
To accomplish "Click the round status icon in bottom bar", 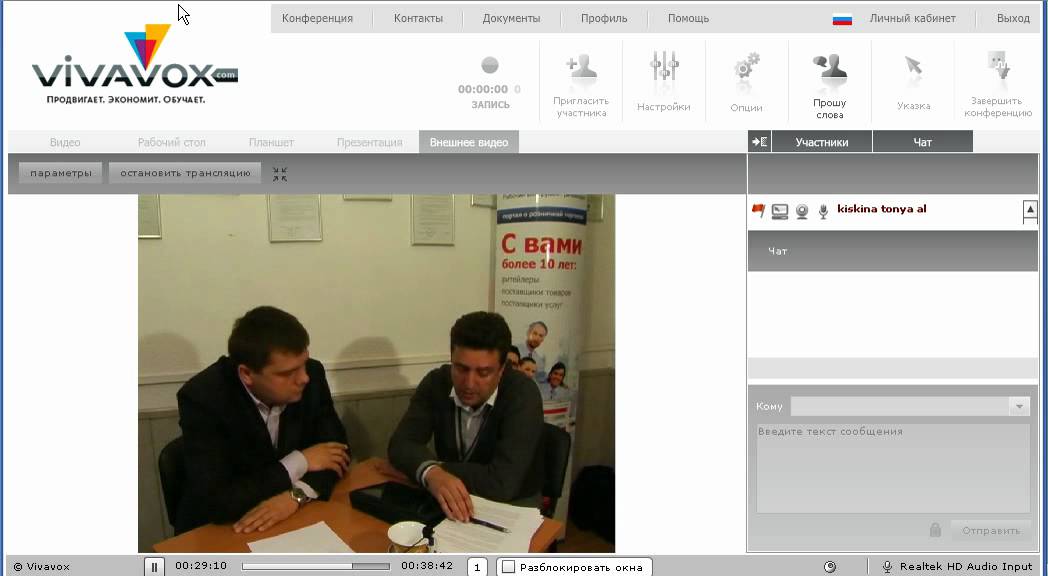I will pos(829,567).
